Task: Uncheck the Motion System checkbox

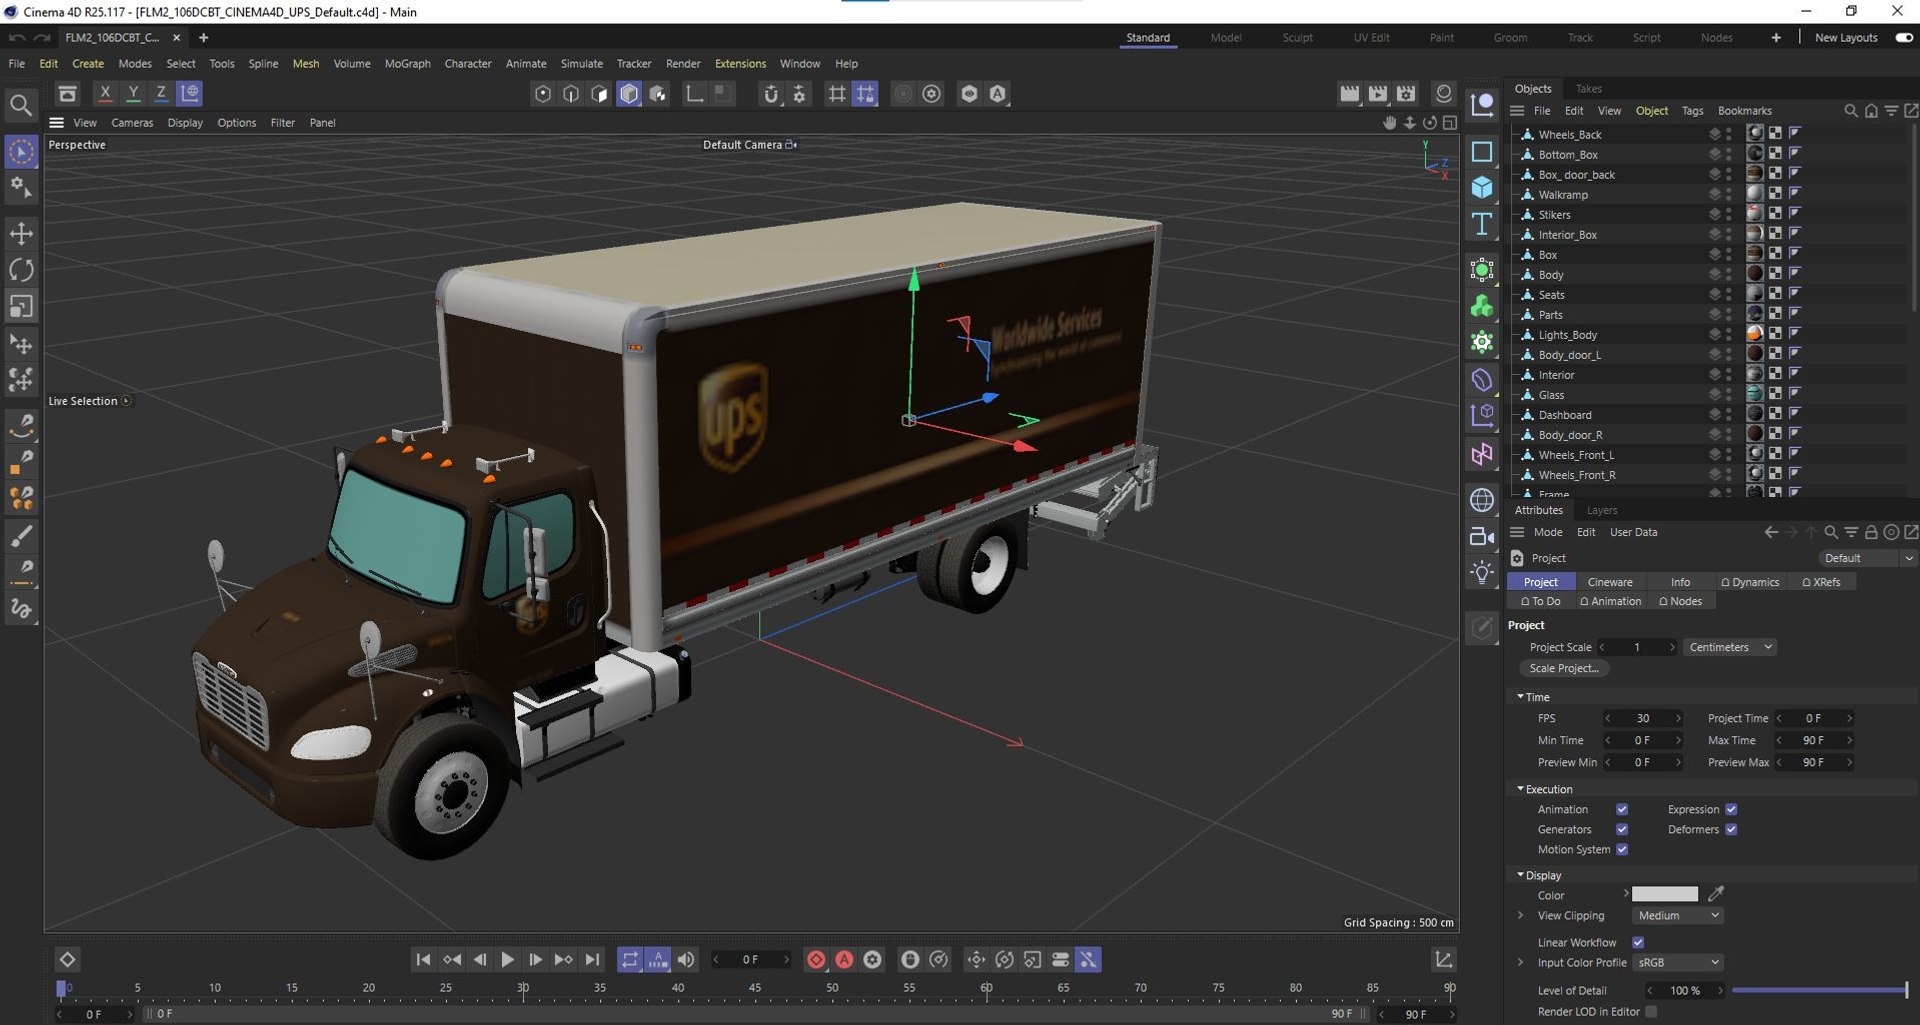Action: [1622, 850]
